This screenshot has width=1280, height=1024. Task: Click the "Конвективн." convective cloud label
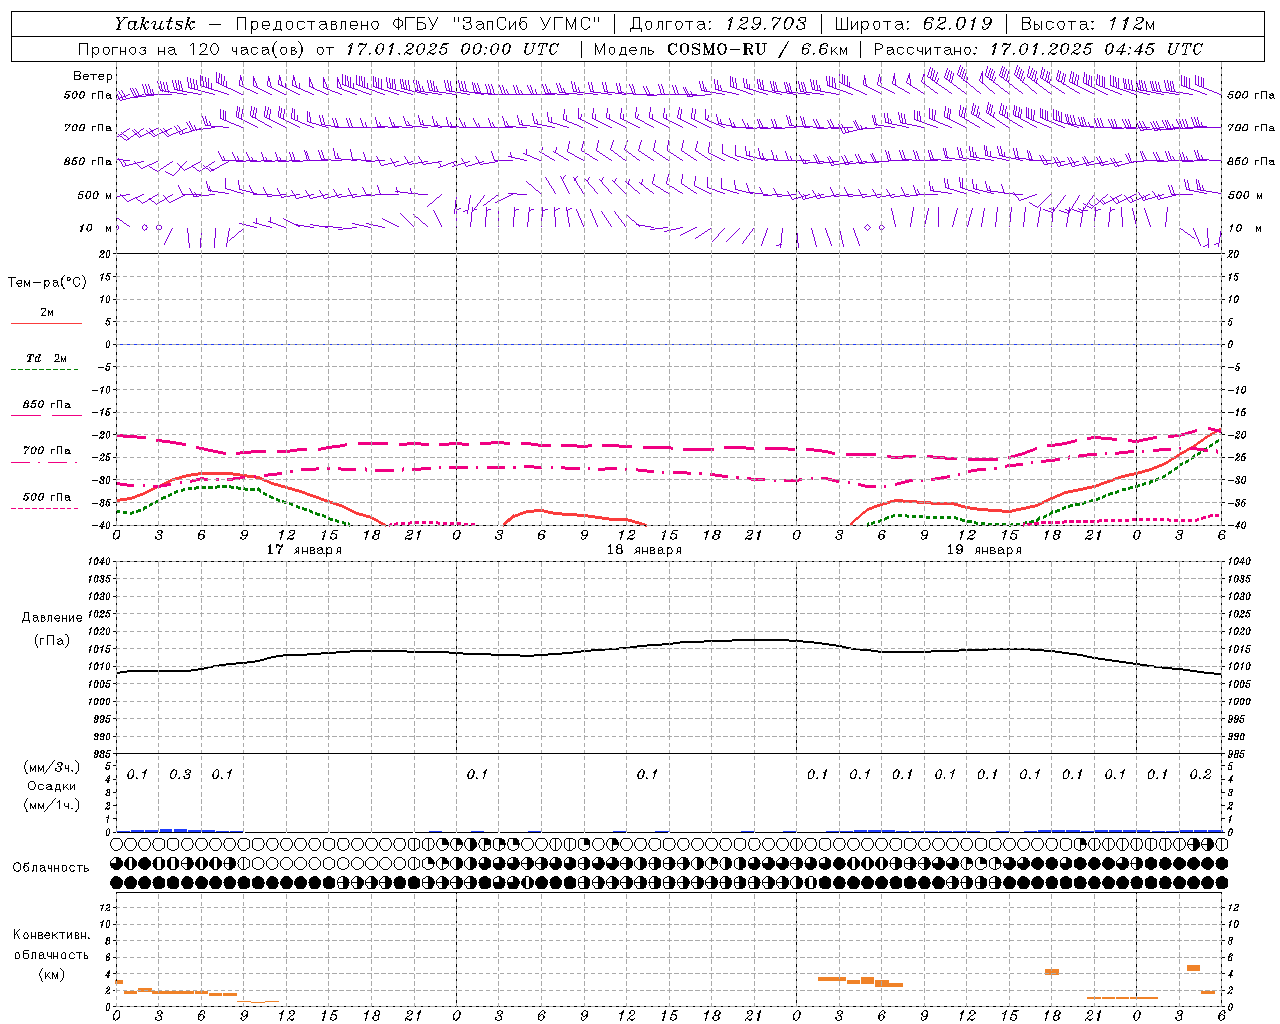[x=52, y=935]
